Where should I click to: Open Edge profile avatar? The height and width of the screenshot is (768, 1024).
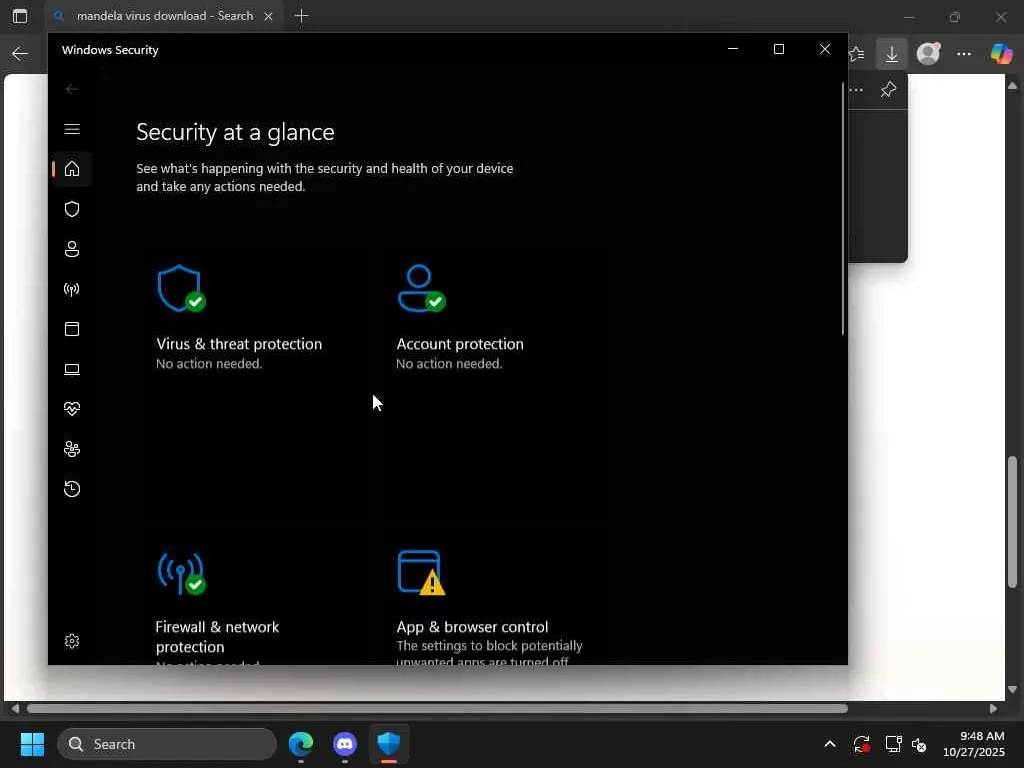(928, 54)
